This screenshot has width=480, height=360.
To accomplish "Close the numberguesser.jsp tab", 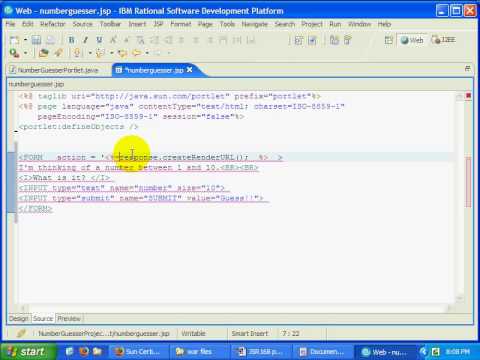I will (190, 70).
